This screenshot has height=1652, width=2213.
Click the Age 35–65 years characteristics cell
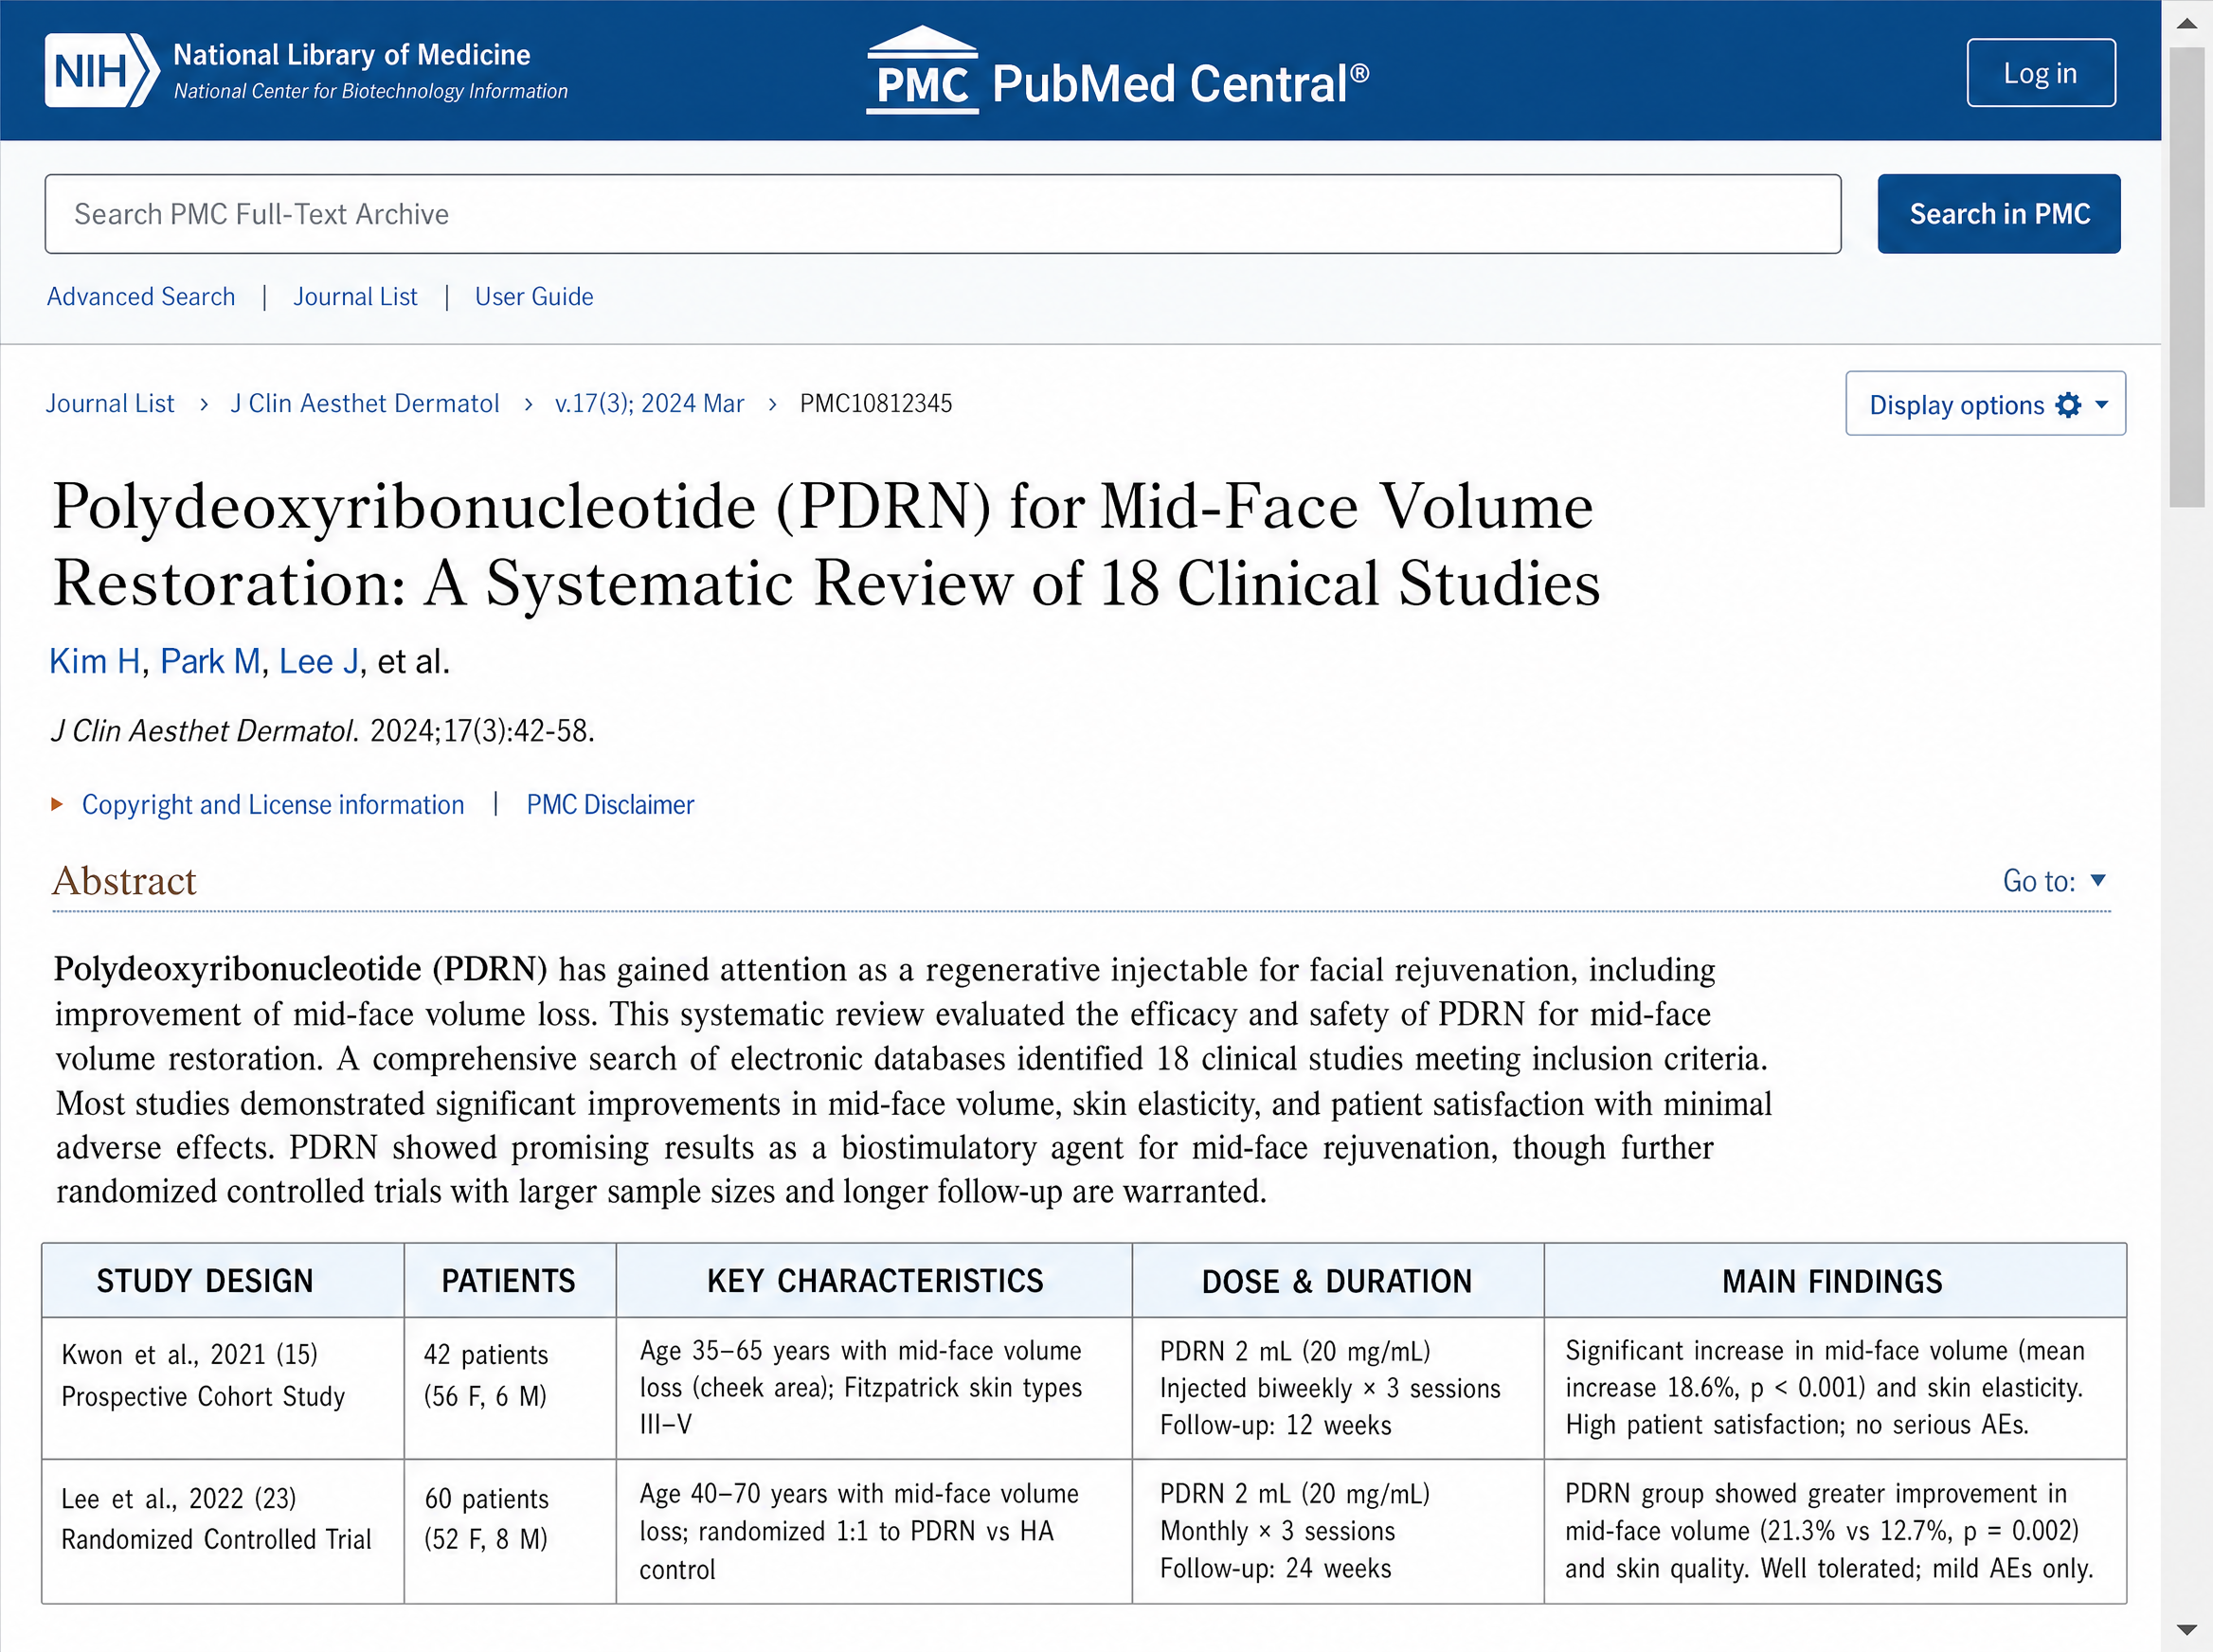click(874, 1388)
